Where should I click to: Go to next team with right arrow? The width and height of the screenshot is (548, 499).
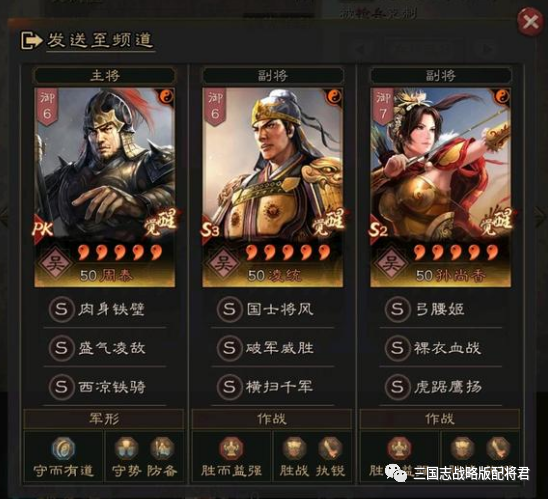(540, 217)
